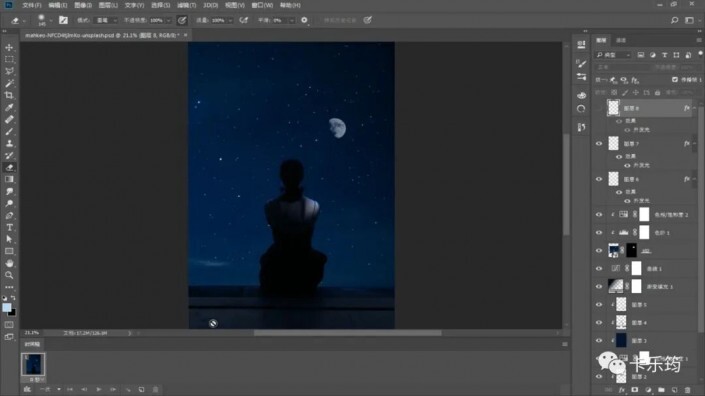Open the brush preset picker dropdown
This screenshot has width=705, height=396.
click(51, 21)
